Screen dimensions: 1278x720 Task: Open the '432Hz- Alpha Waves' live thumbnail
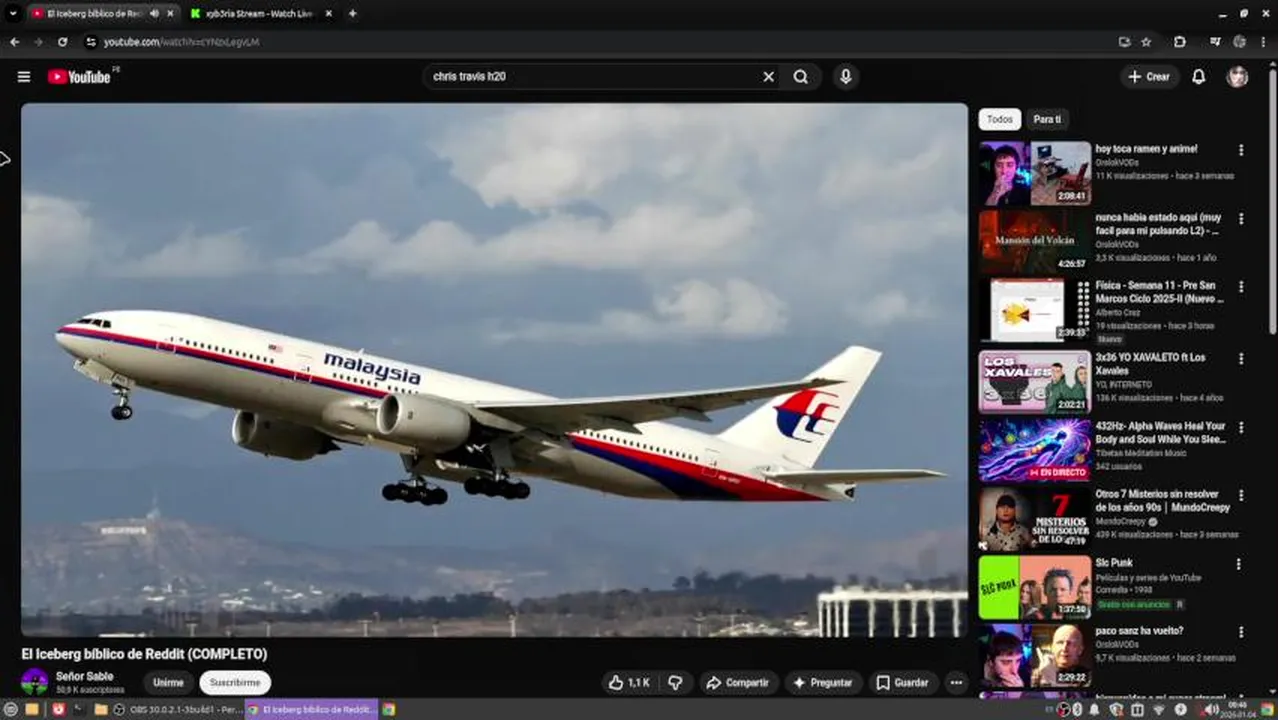coord(1035,450)
